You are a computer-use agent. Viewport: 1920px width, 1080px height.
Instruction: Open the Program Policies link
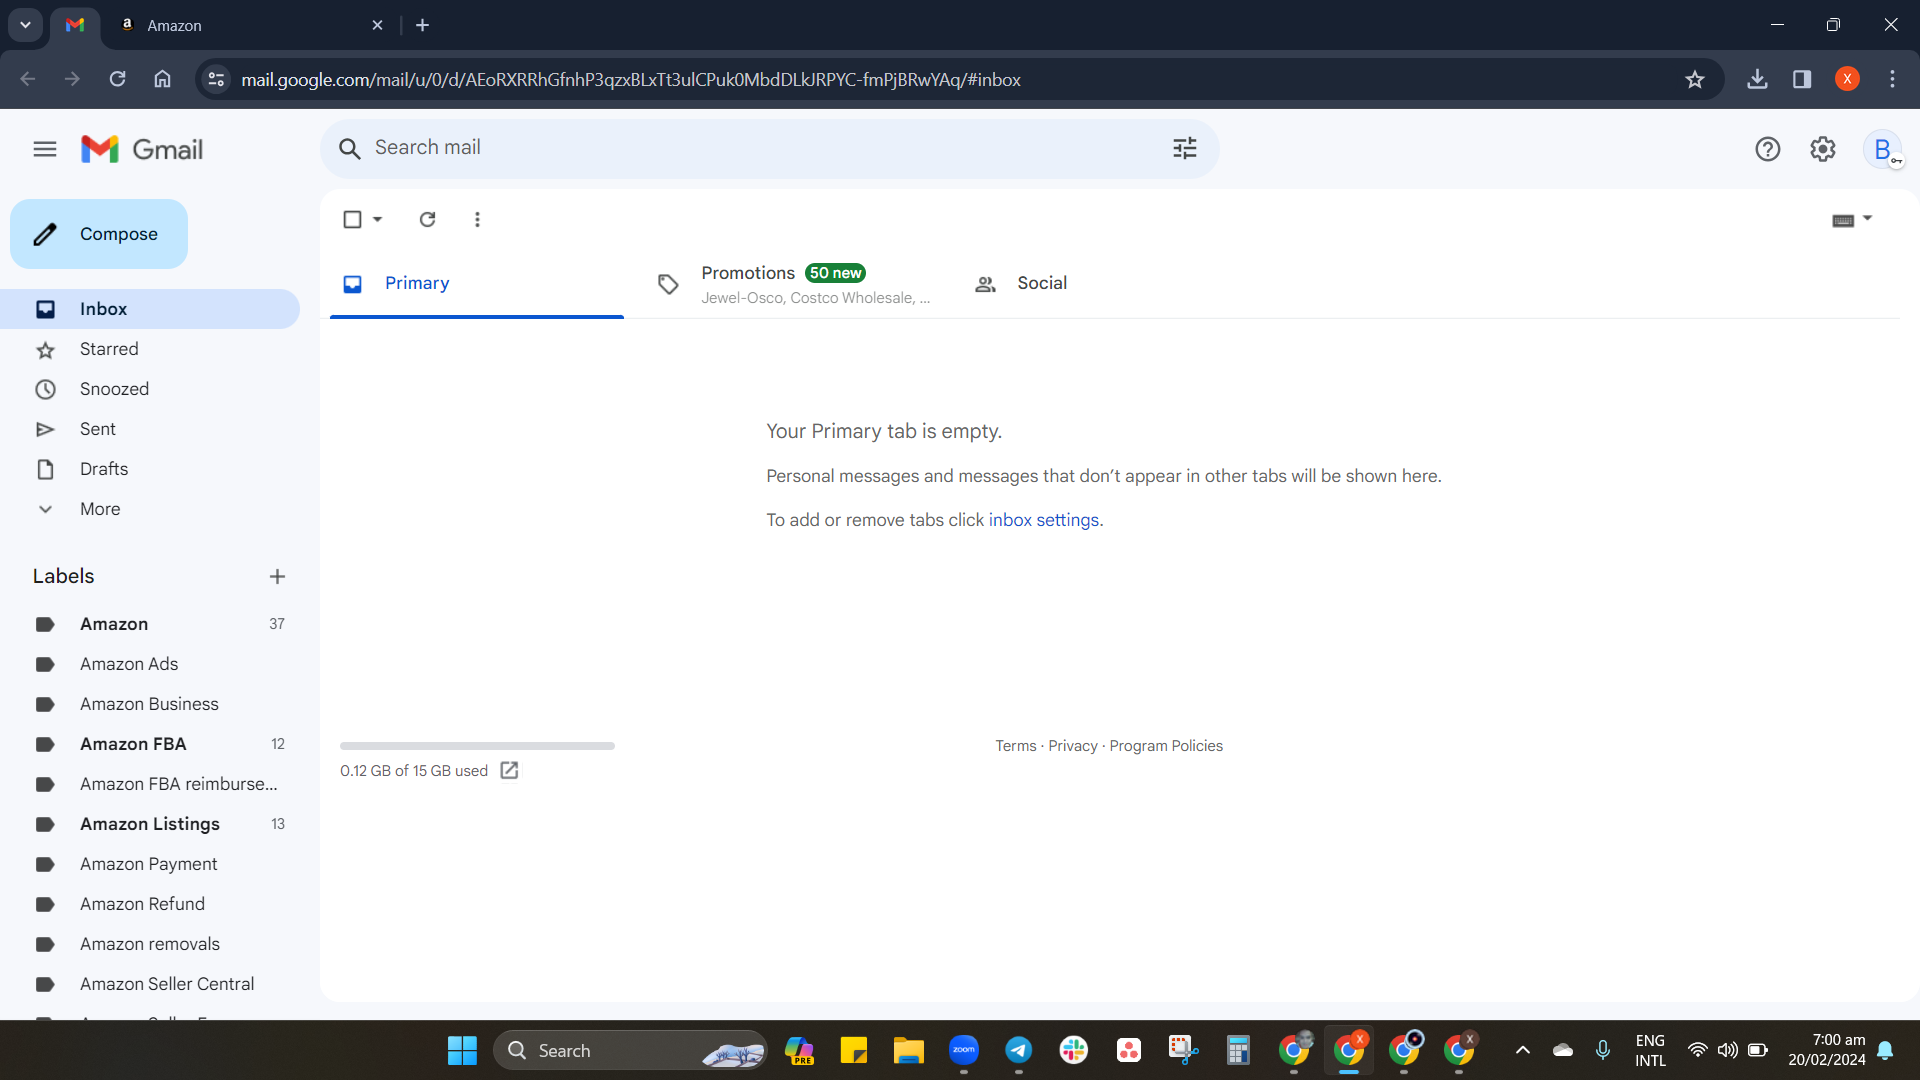(x=1166, y=746)
